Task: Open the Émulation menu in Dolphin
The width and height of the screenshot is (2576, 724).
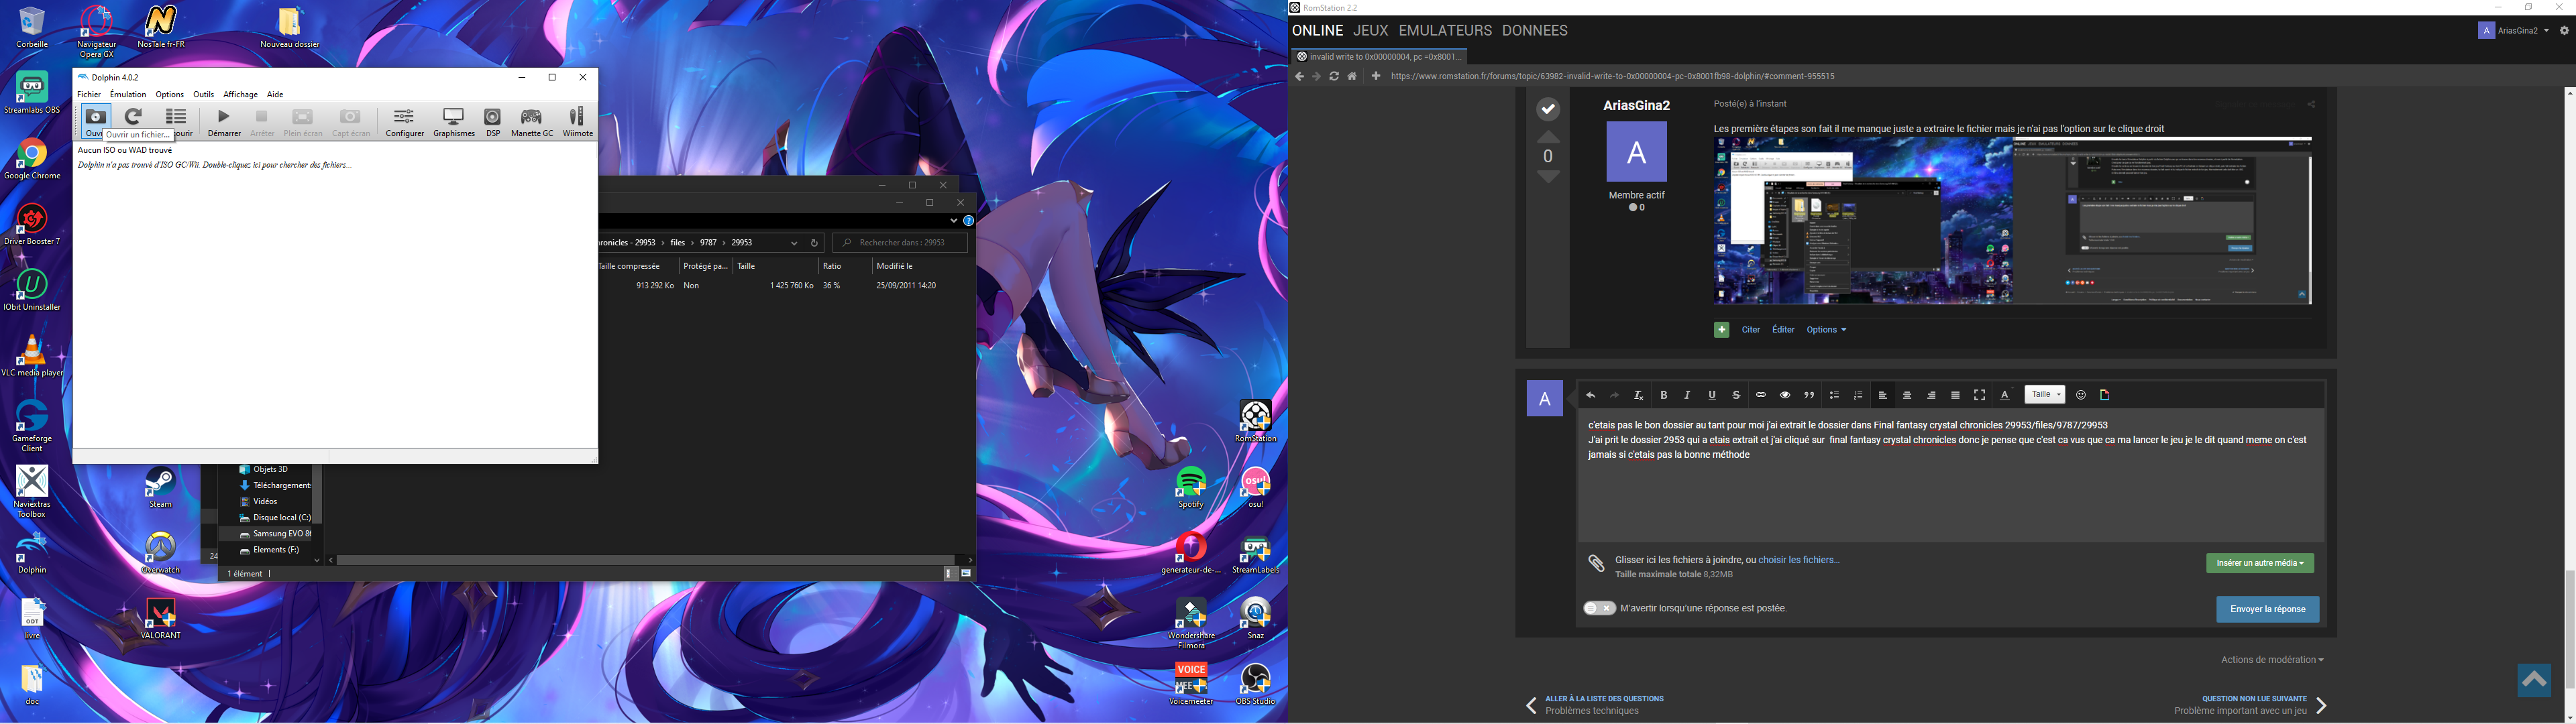Action: 128,95
